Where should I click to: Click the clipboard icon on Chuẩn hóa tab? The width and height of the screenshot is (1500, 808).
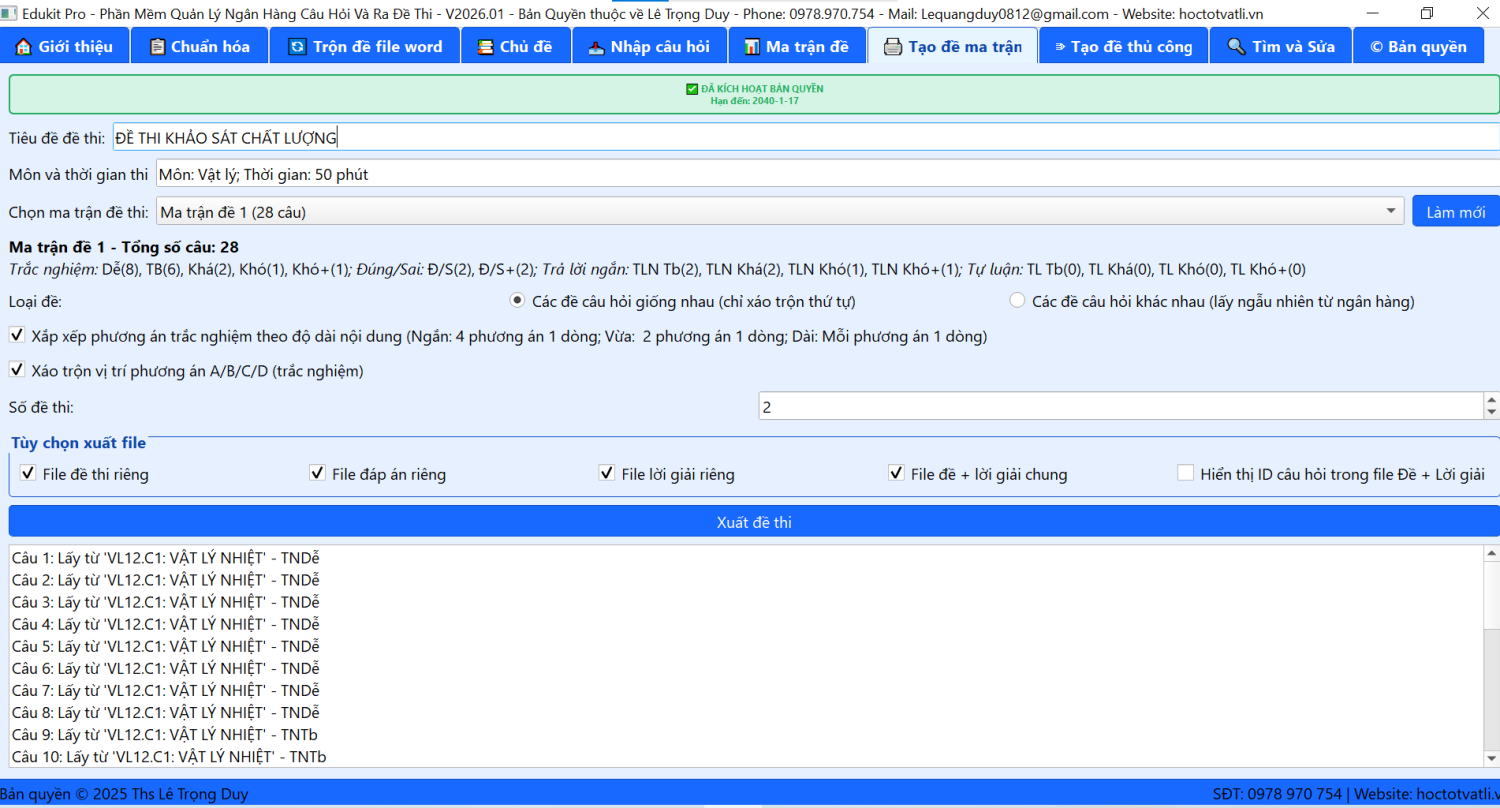click(x=157, y=47)
